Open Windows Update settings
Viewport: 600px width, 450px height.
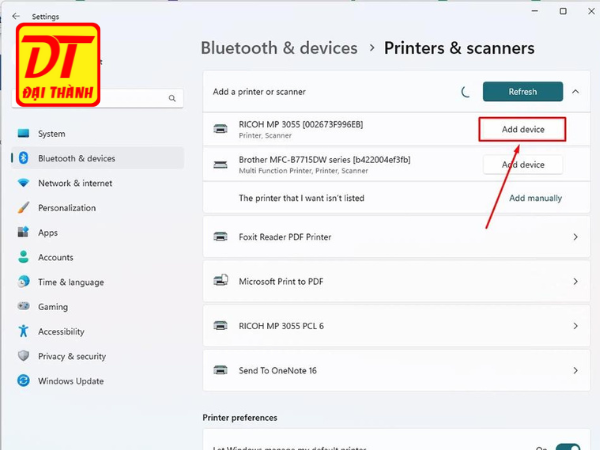(x=98, y=381)
